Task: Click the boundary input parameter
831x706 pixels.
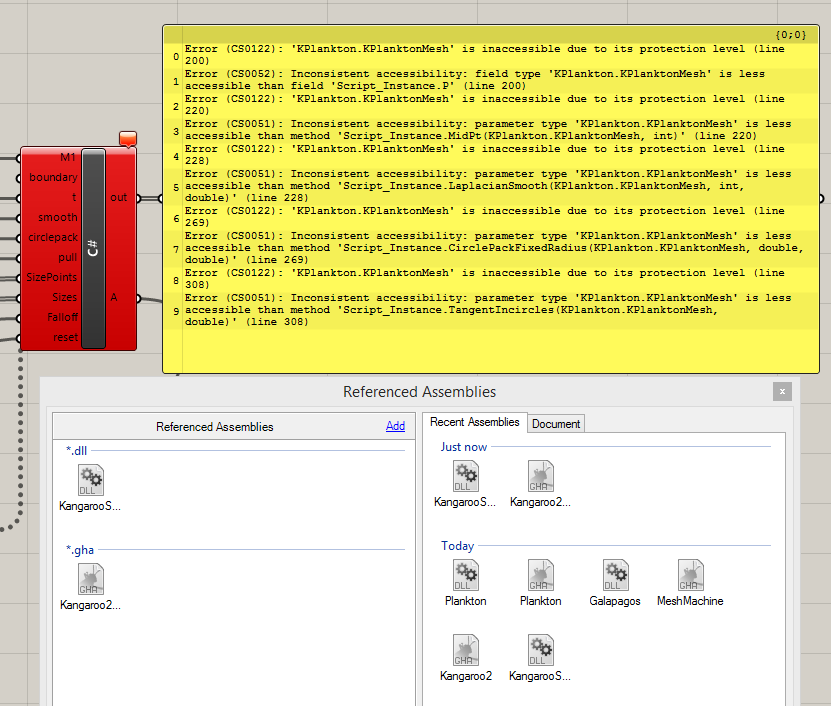Action: pyautogui.click(x=53, y=177)
